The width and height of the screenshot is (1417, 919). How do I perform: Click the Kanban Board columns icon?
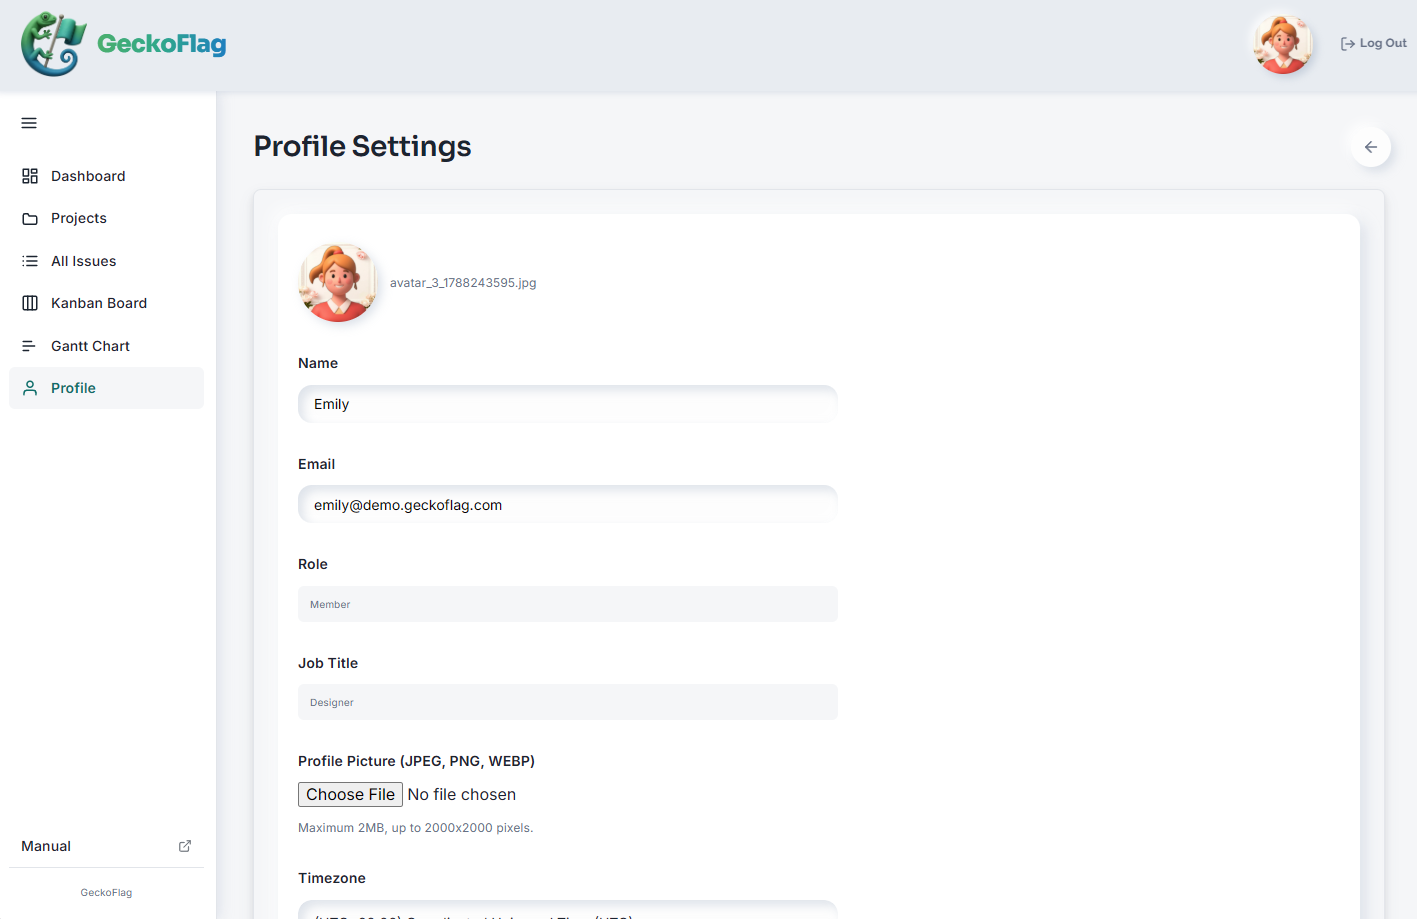[30, 303]
